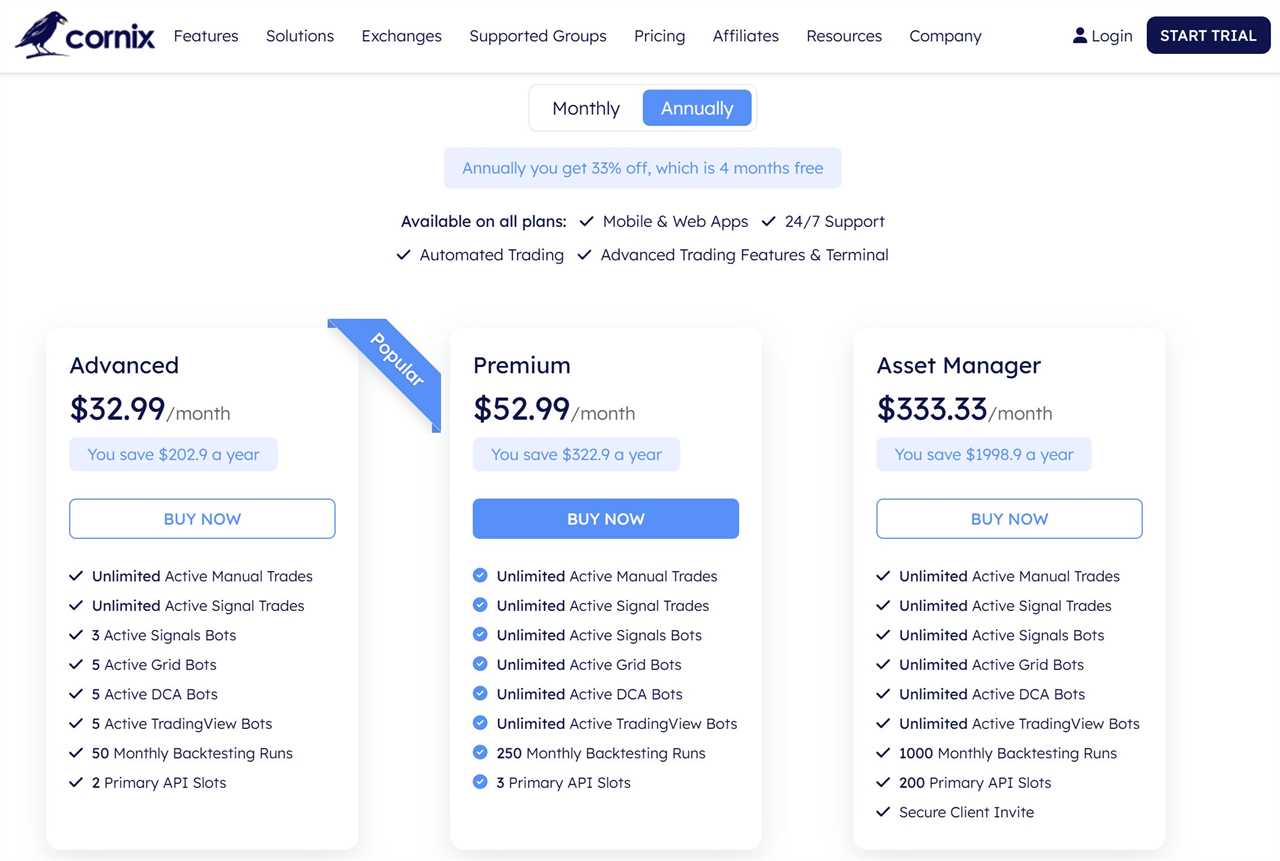The height and width of the screenshot is (861, 1280).
Task: Click the checkmark beside 50 Monthly Backtesting Runs
Action: [x=76, y=753]
